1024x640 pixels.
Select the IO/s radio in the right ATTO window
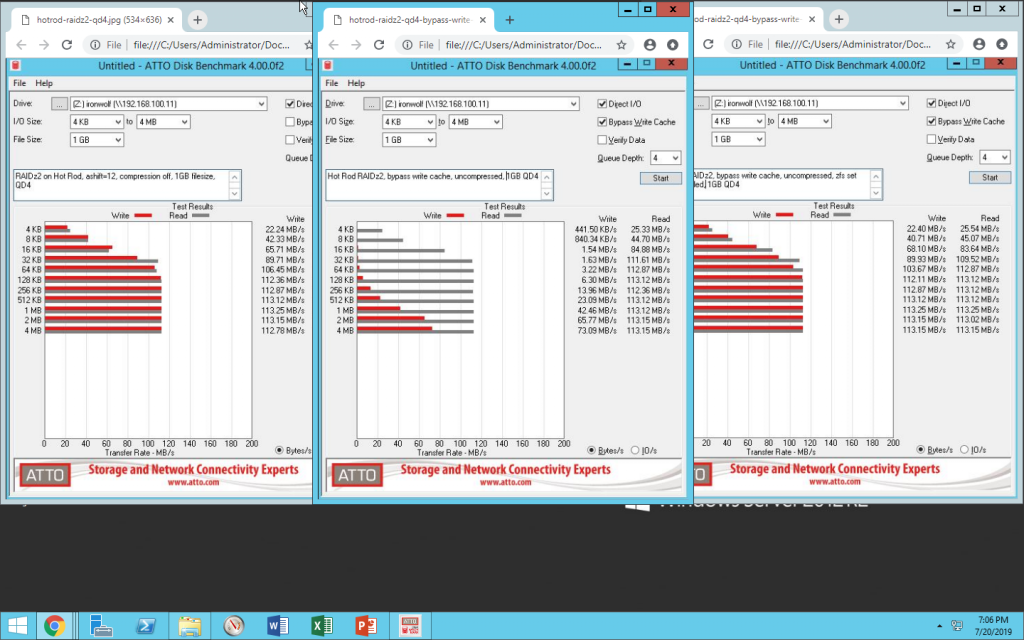coord(964,449)
